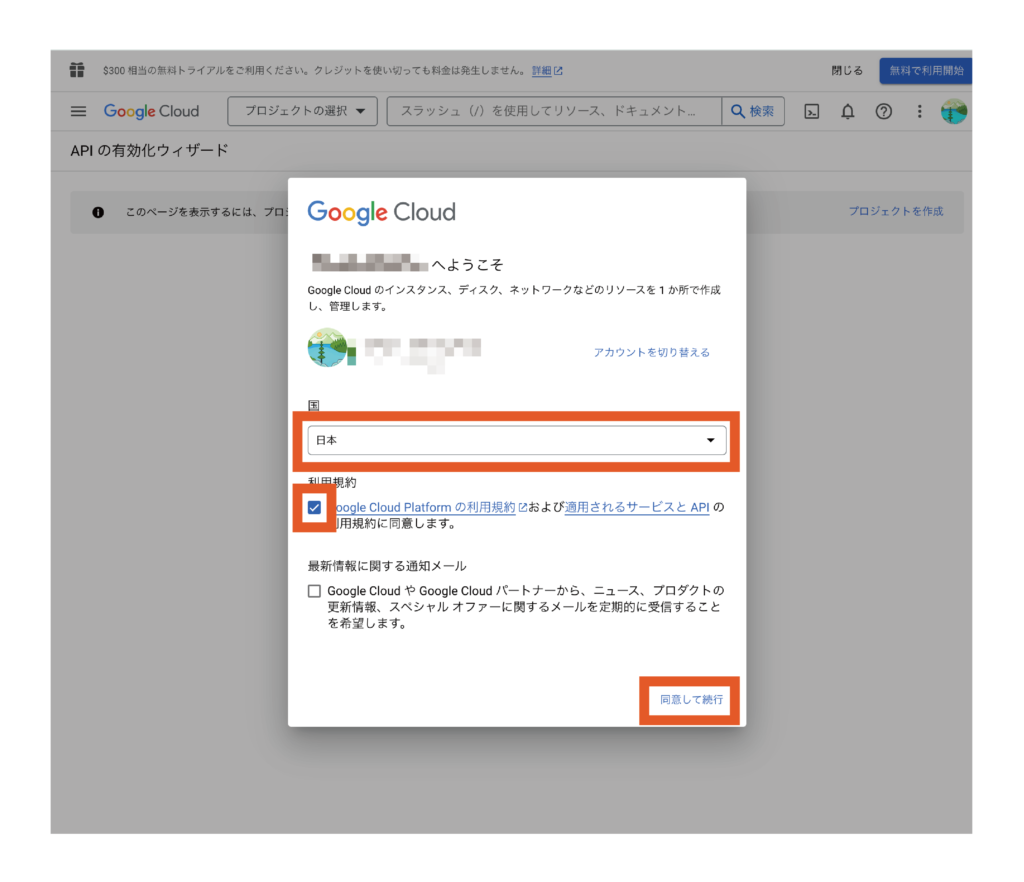Open Cloud Shell terminal icon

coord(811,112)
